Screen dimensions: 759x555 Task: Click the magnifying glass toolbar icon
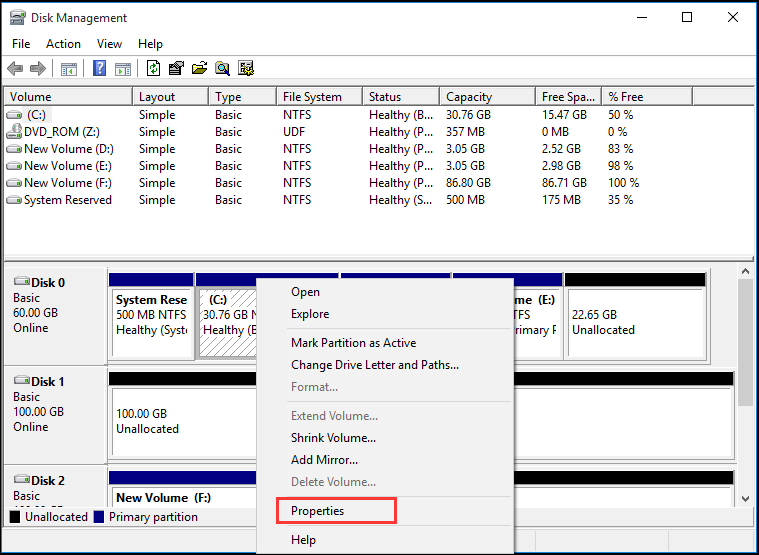(x=222, y=69)
